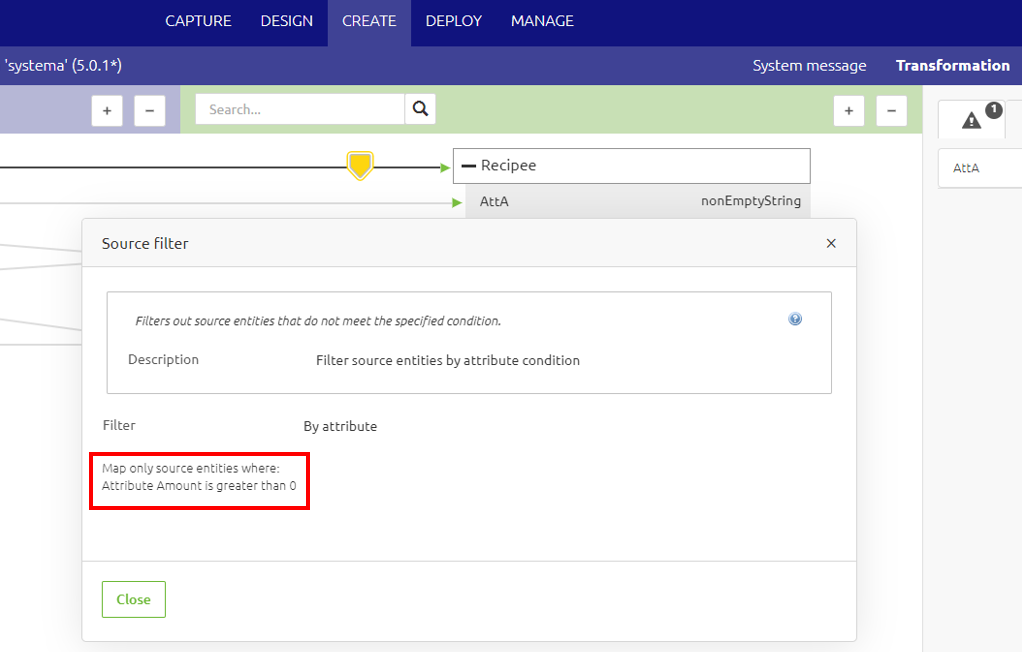Click the minus button left of Search
The width and height of the screenshot is (1022, 652).
pos(150,111)
